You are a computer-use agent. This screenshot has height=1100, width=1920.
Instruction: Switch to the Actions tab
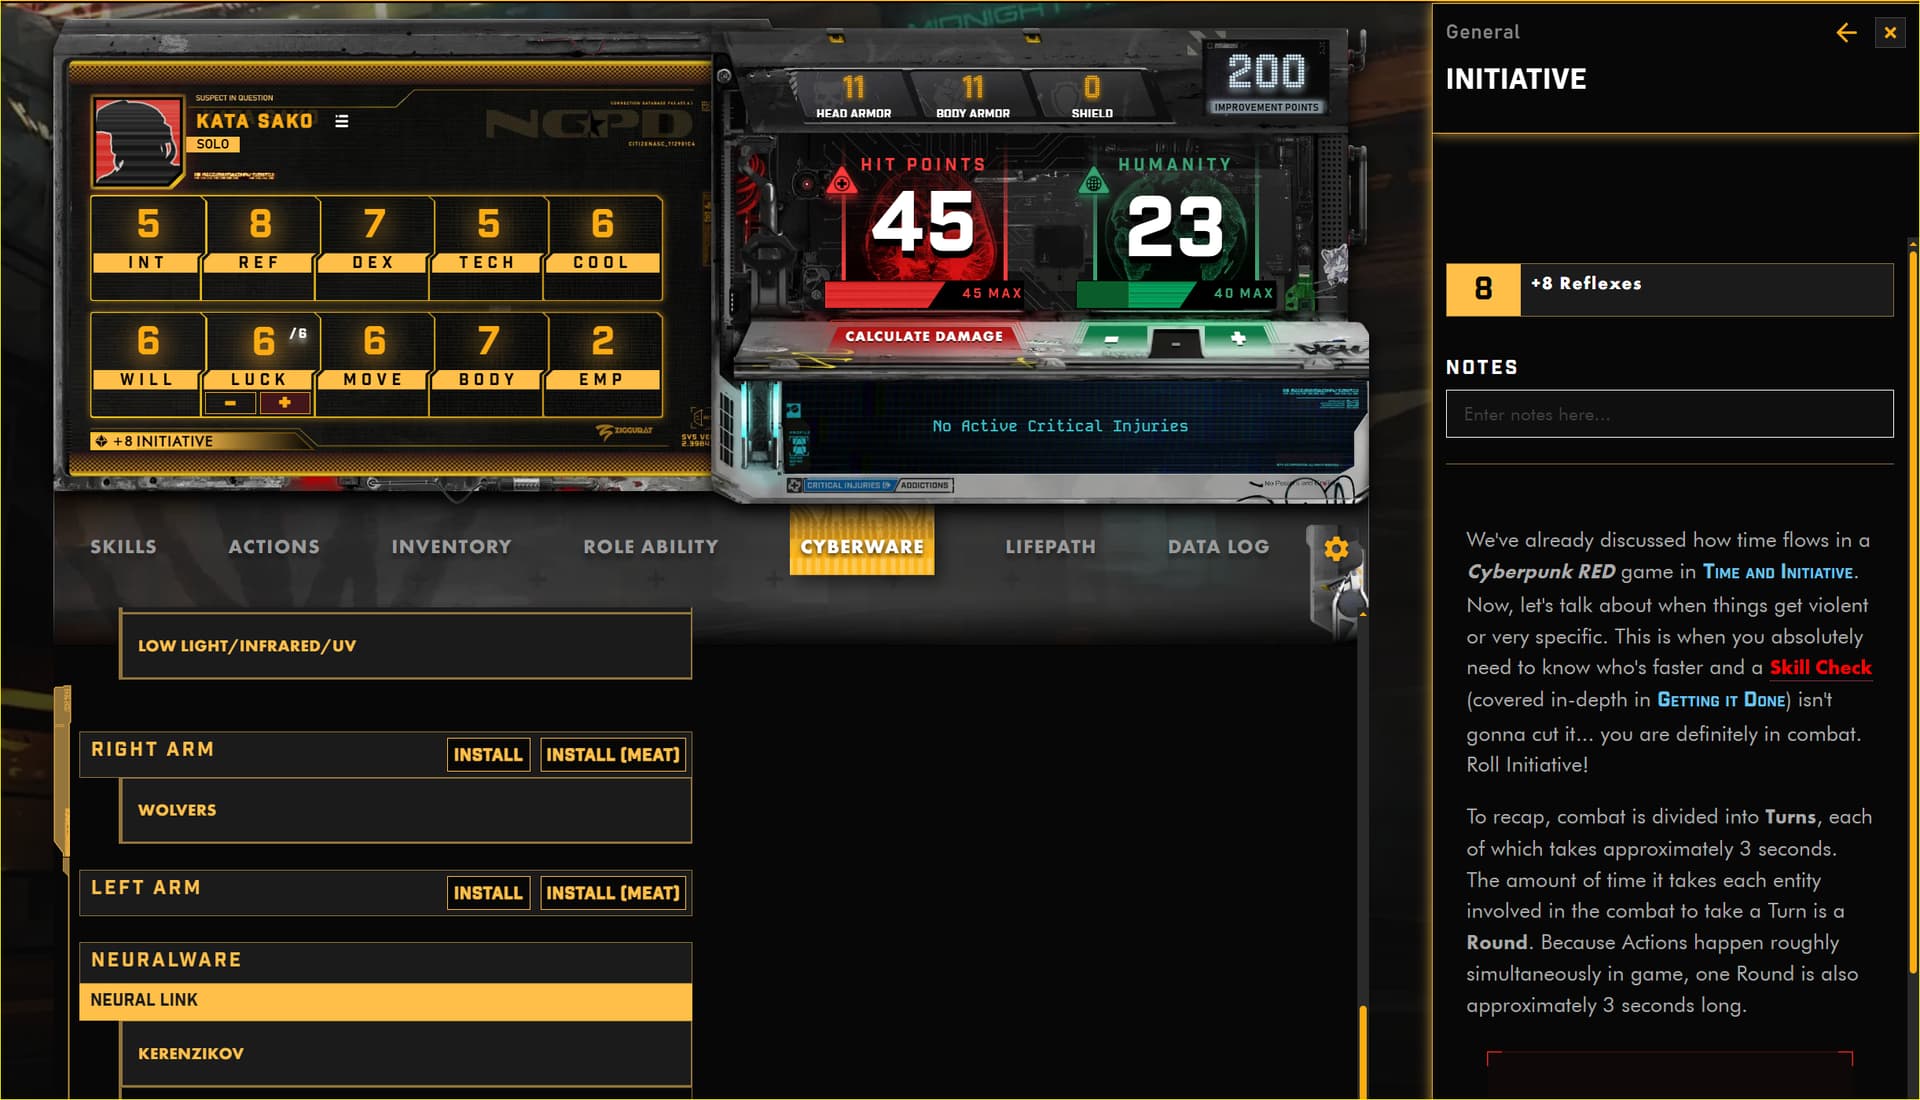coord(274,547)
